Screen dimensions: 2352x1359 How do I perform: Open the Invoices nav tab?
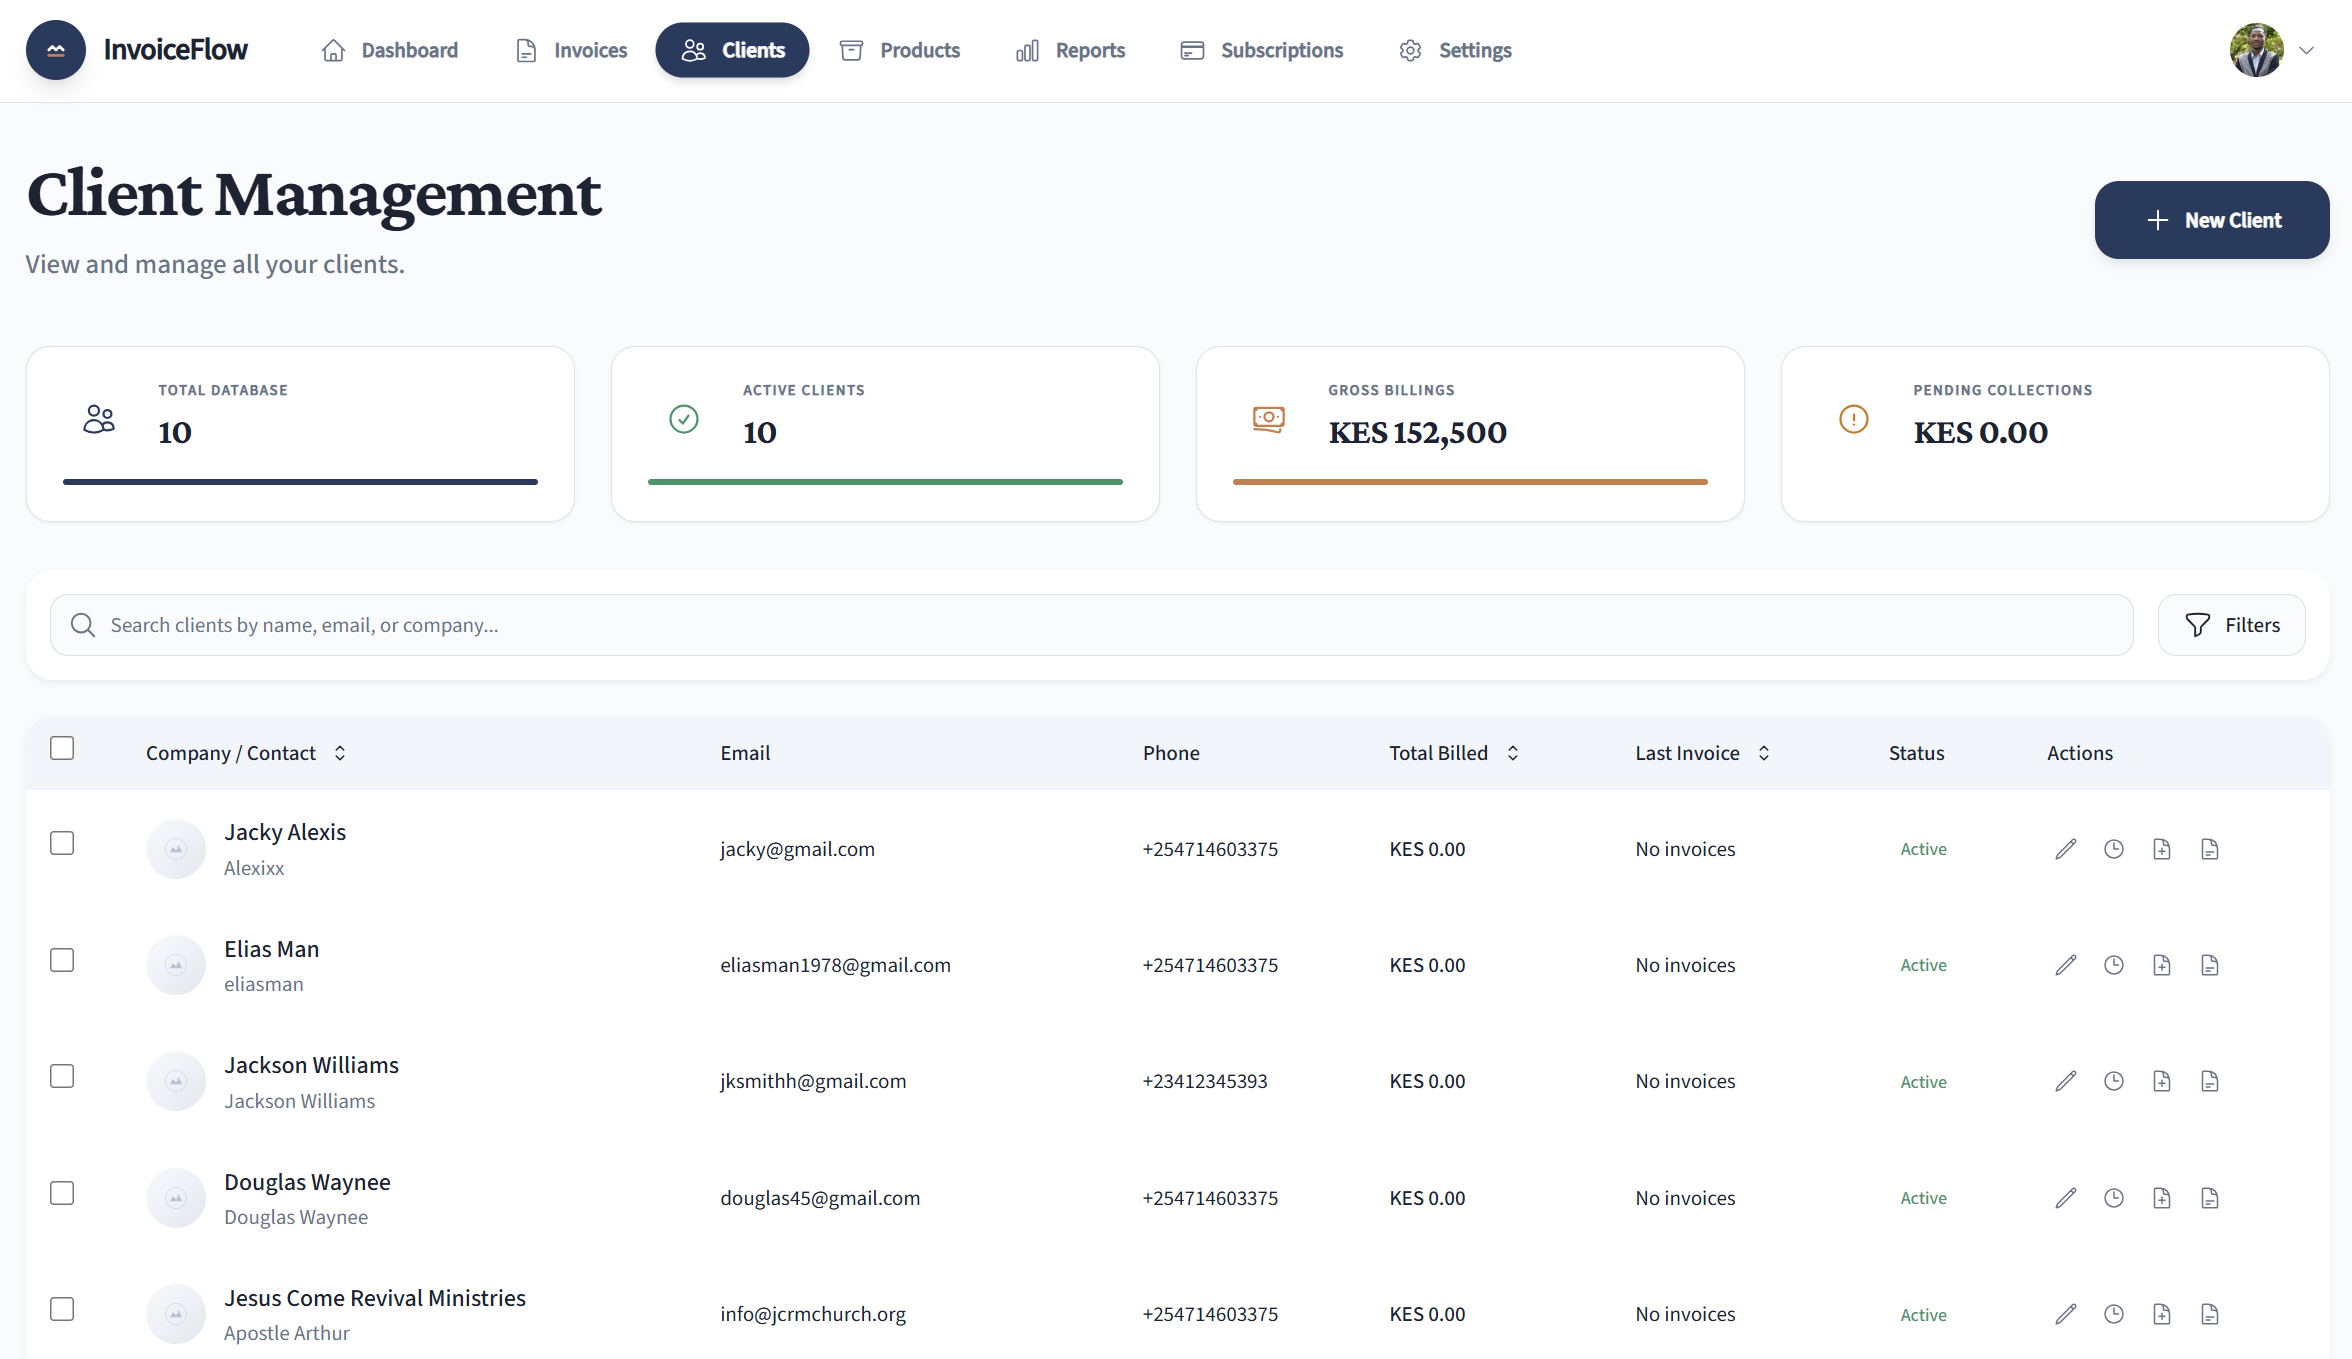click(571, 50)
